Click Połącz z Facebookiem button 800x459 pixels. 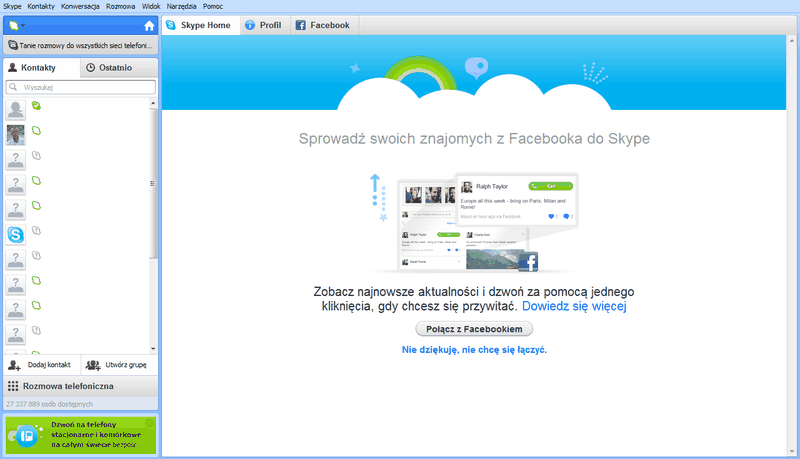coord(474,329)
